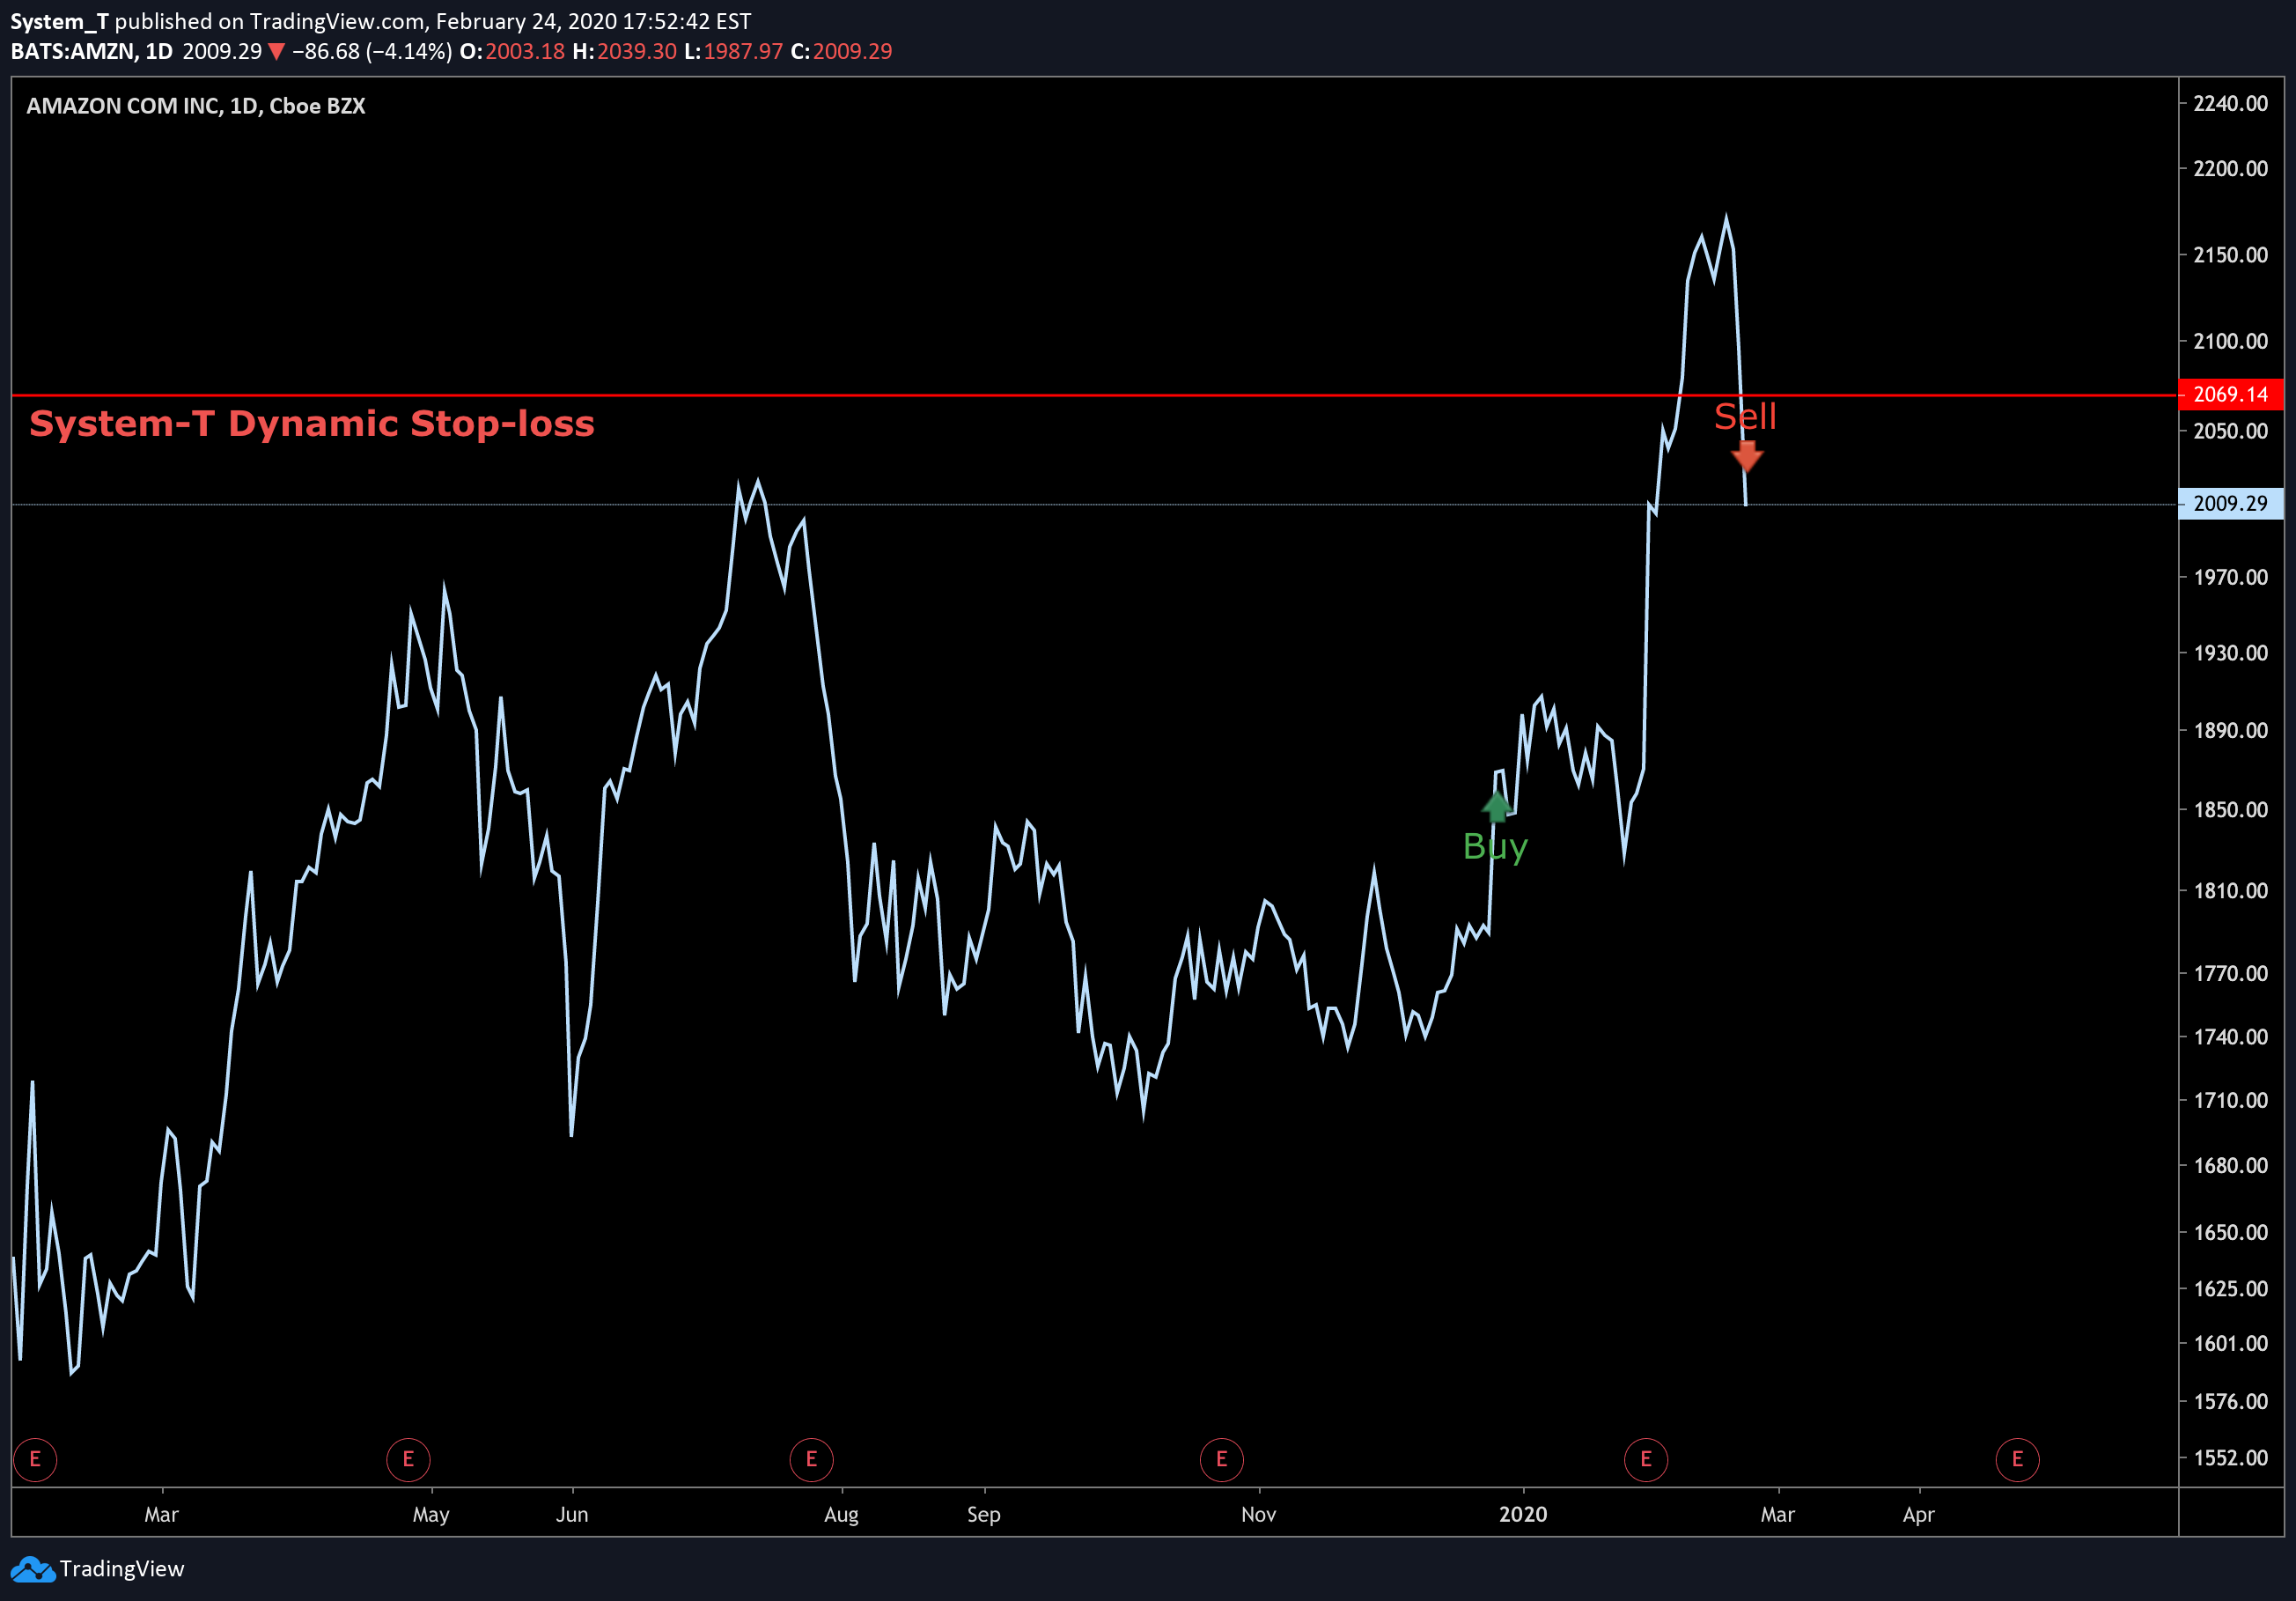Screen dimensions: 2296x1601
Task: Click the 2200.00 price axis label
Action: (2231, 168)
